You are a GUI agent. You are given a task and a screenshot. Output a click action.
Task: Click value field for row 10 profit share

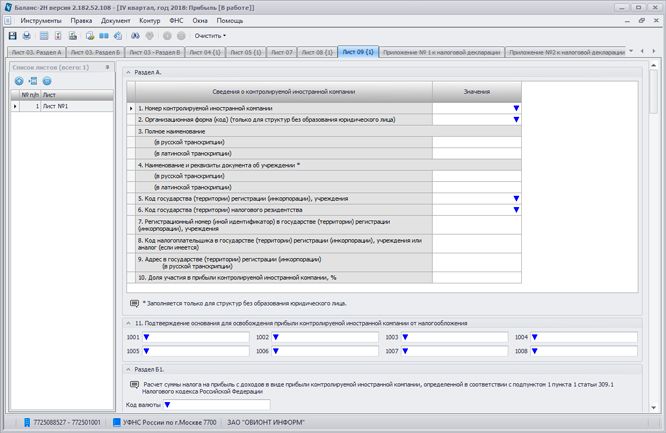(x=477, y=277)
